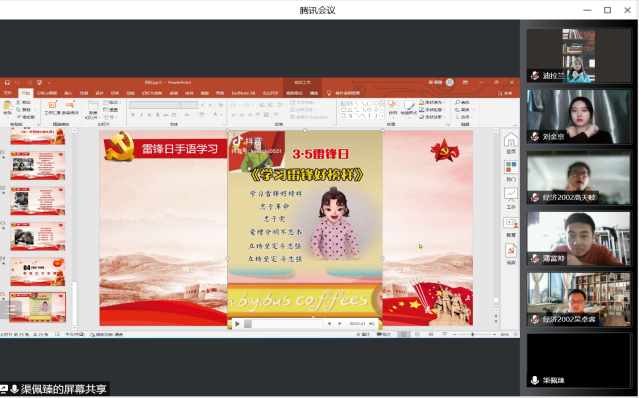This screenshot has height=398, width=639.
Task: Expand the shapes gallery more arrow
Action: [382, 117]
